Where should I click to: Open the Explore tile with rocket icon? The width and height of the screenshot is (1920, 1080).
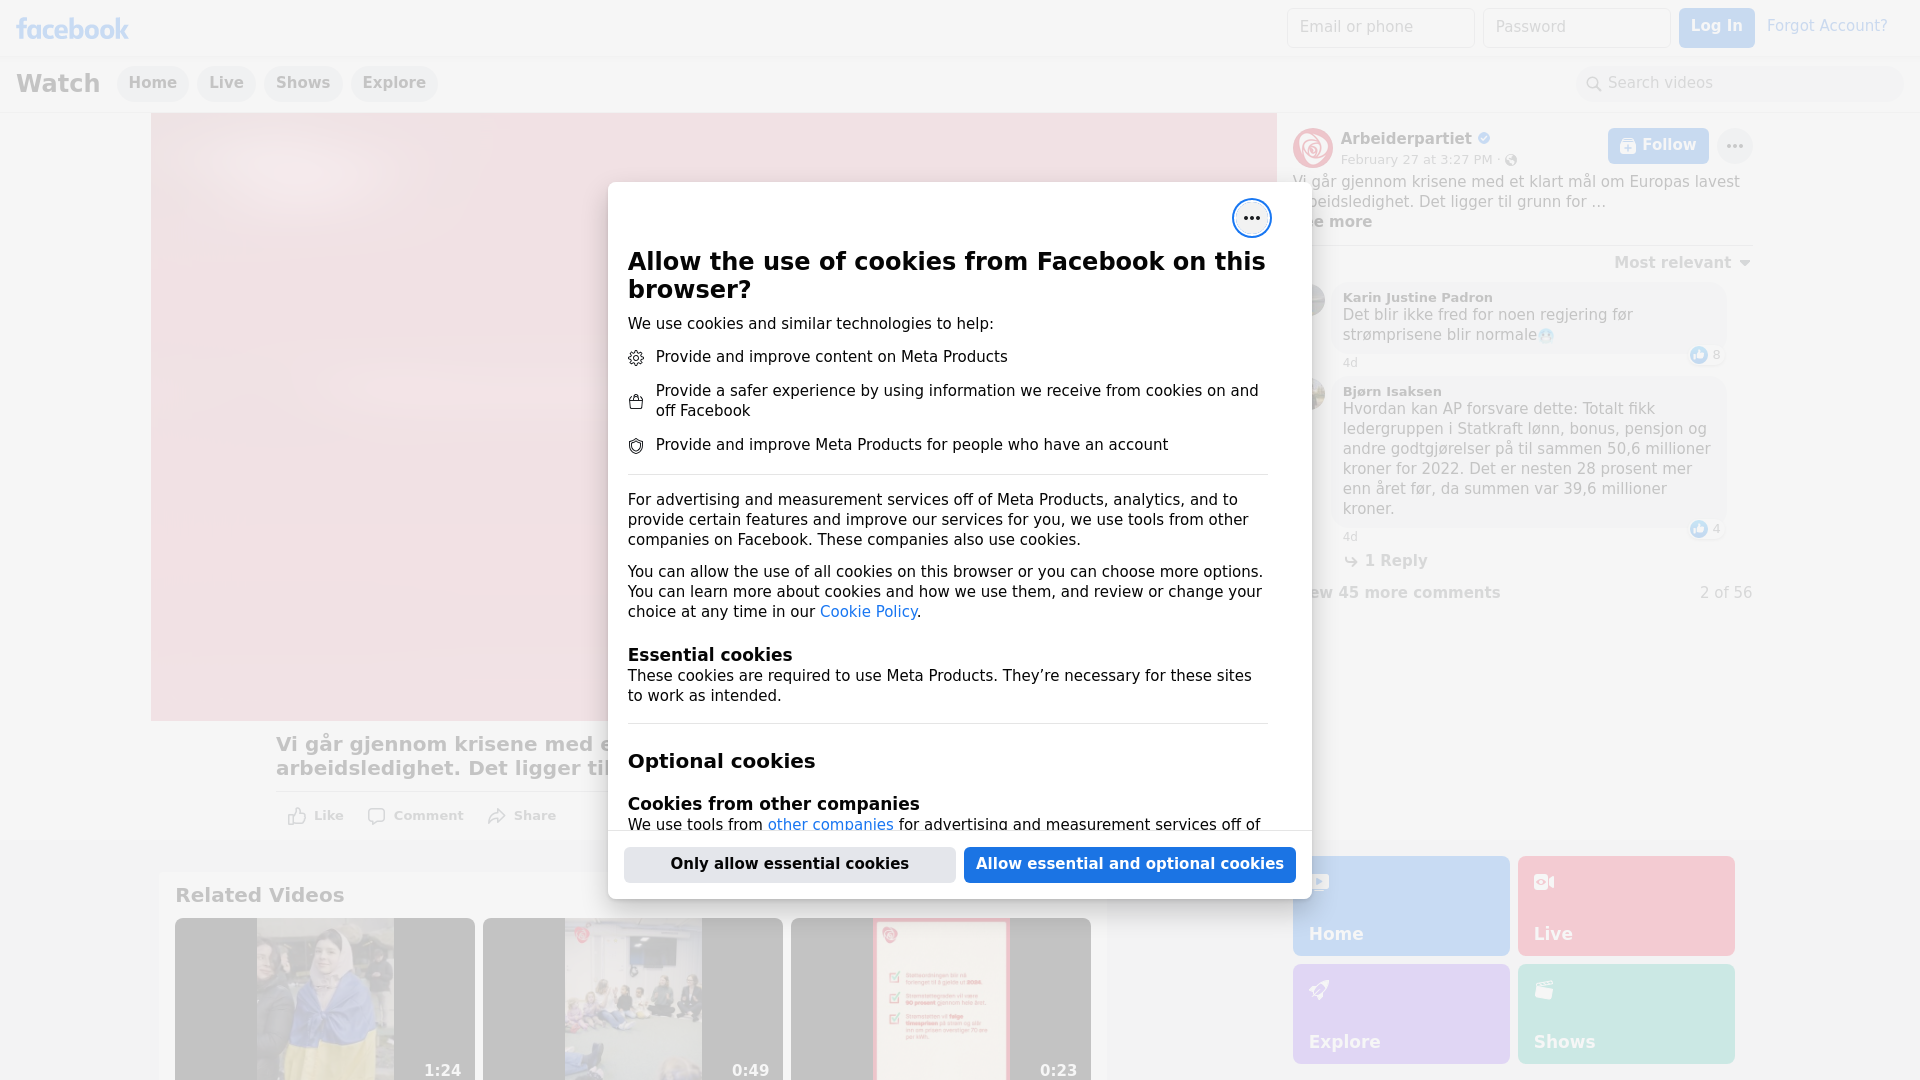point(1400,1014)
